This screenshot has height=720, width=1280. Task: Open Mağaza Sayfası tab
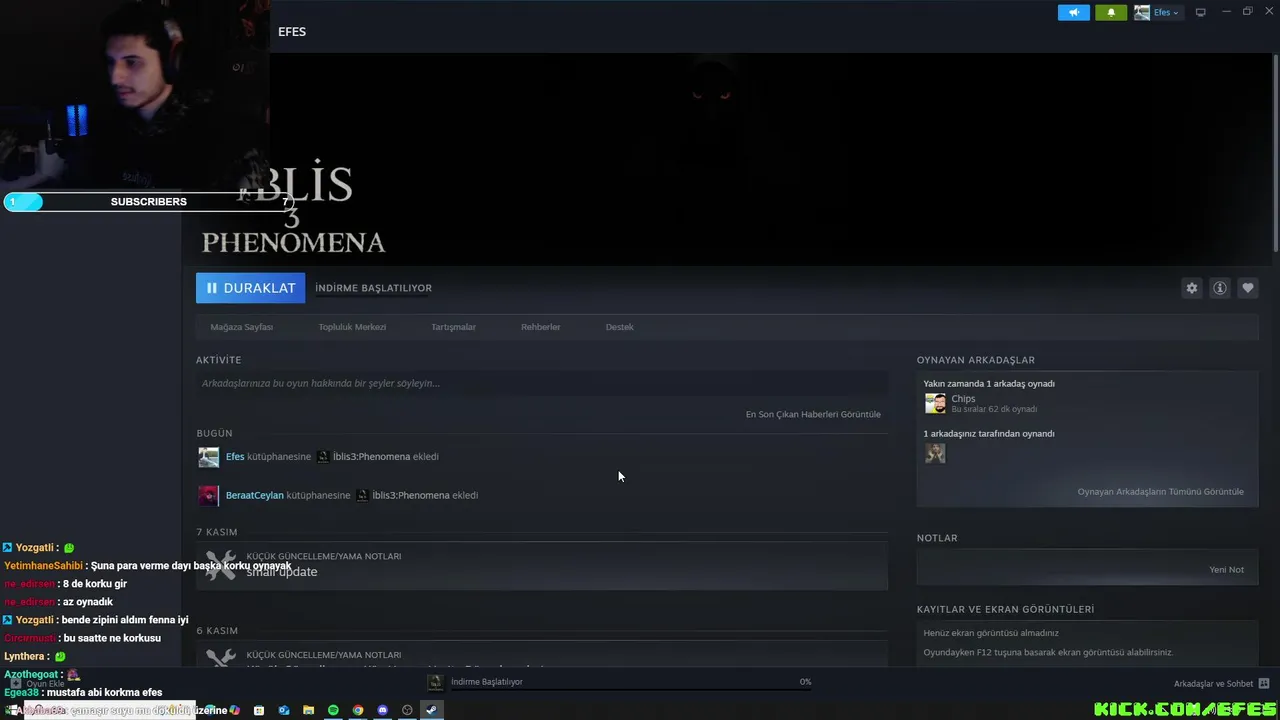241,327
